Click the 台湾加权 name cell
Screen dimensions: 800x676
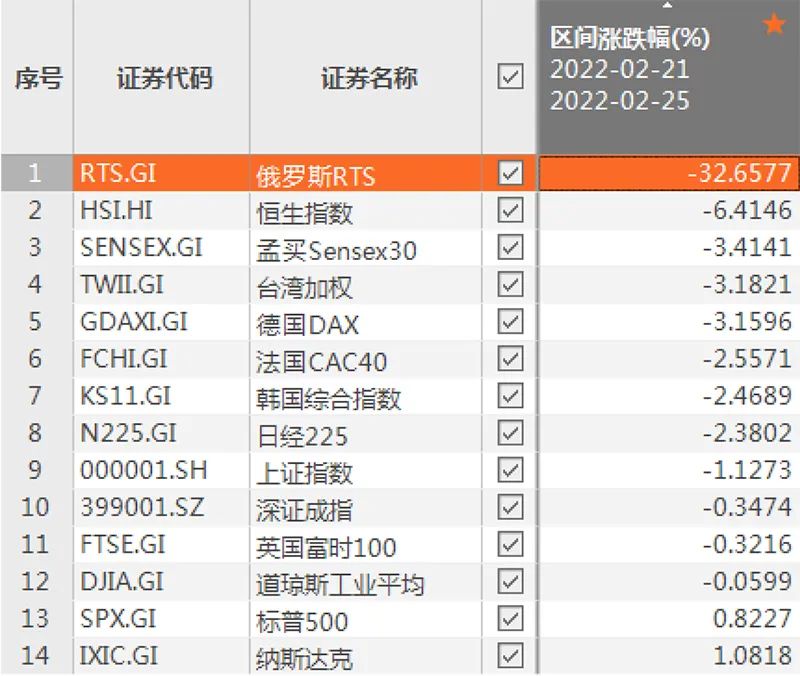366,285
